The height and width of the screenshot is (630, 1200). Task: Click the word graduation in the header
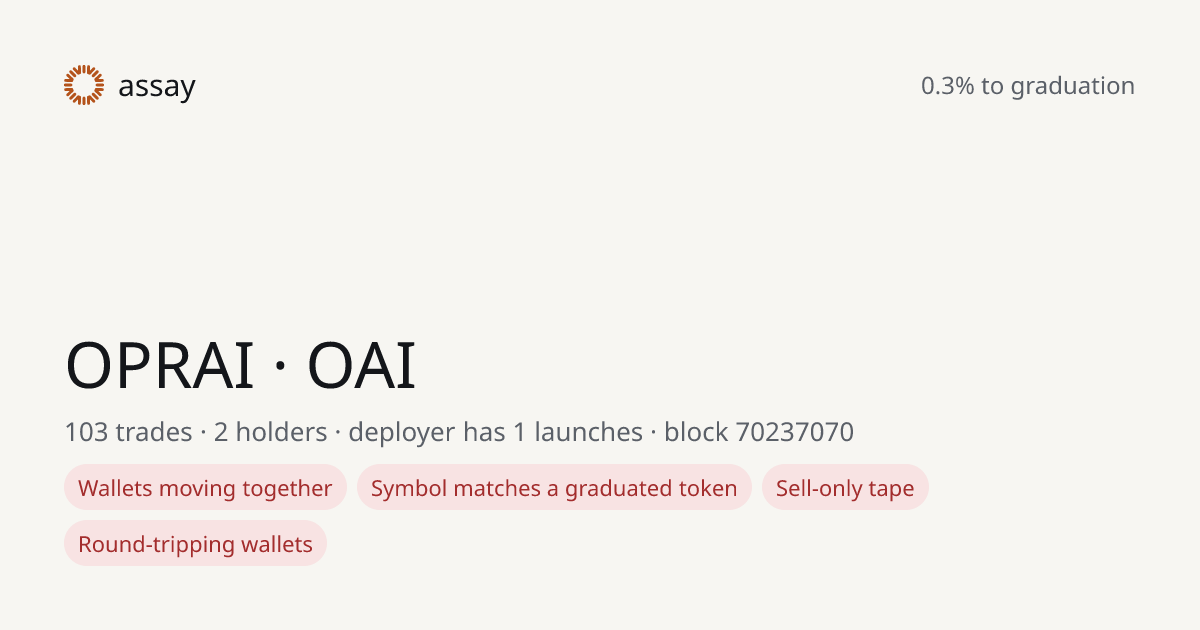[1072, 87]
